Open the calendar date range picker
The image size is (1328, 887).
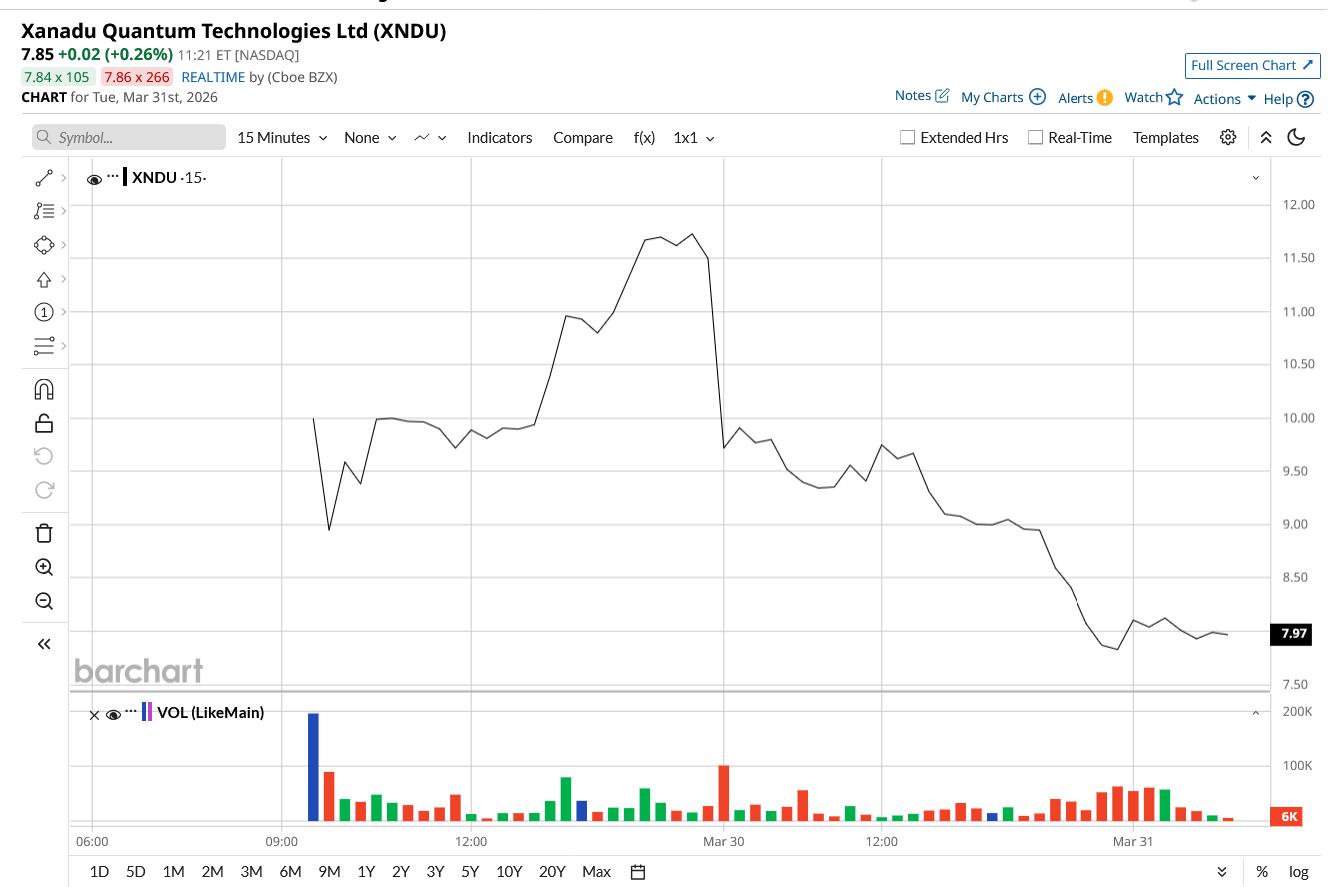tap(638, 872)
